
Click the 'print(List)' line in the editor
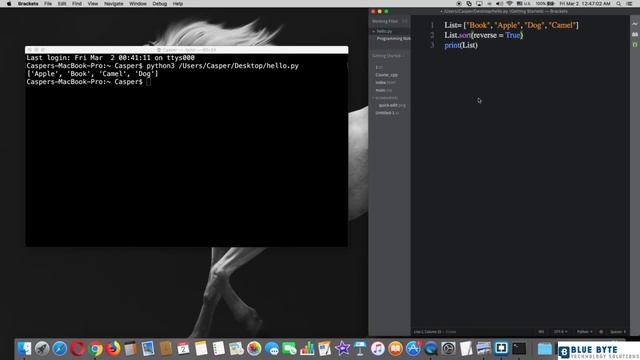coord(461,45)
